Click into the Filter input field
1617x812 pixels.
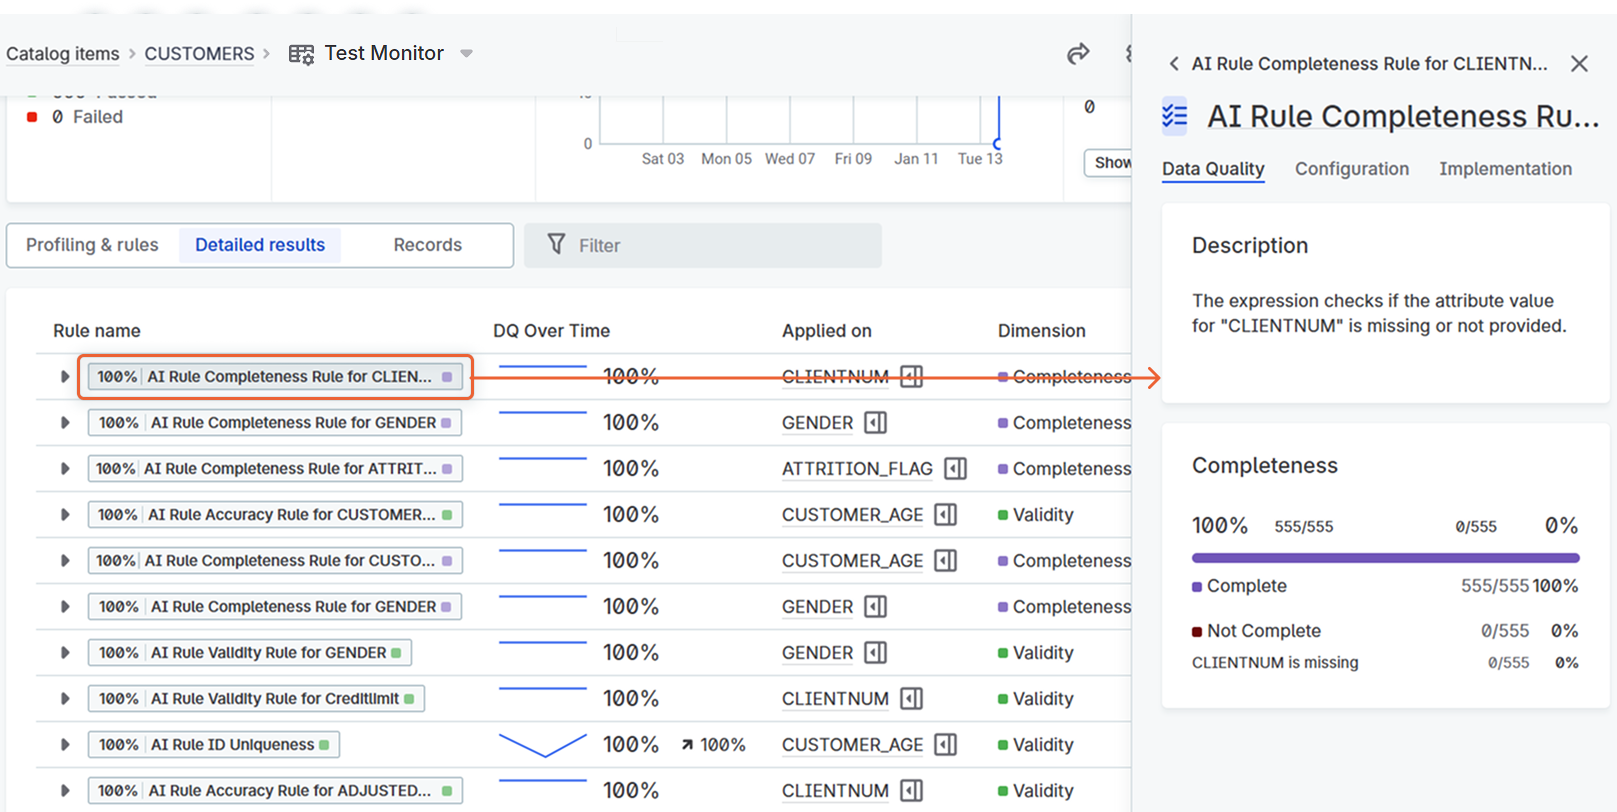(720, 245)
